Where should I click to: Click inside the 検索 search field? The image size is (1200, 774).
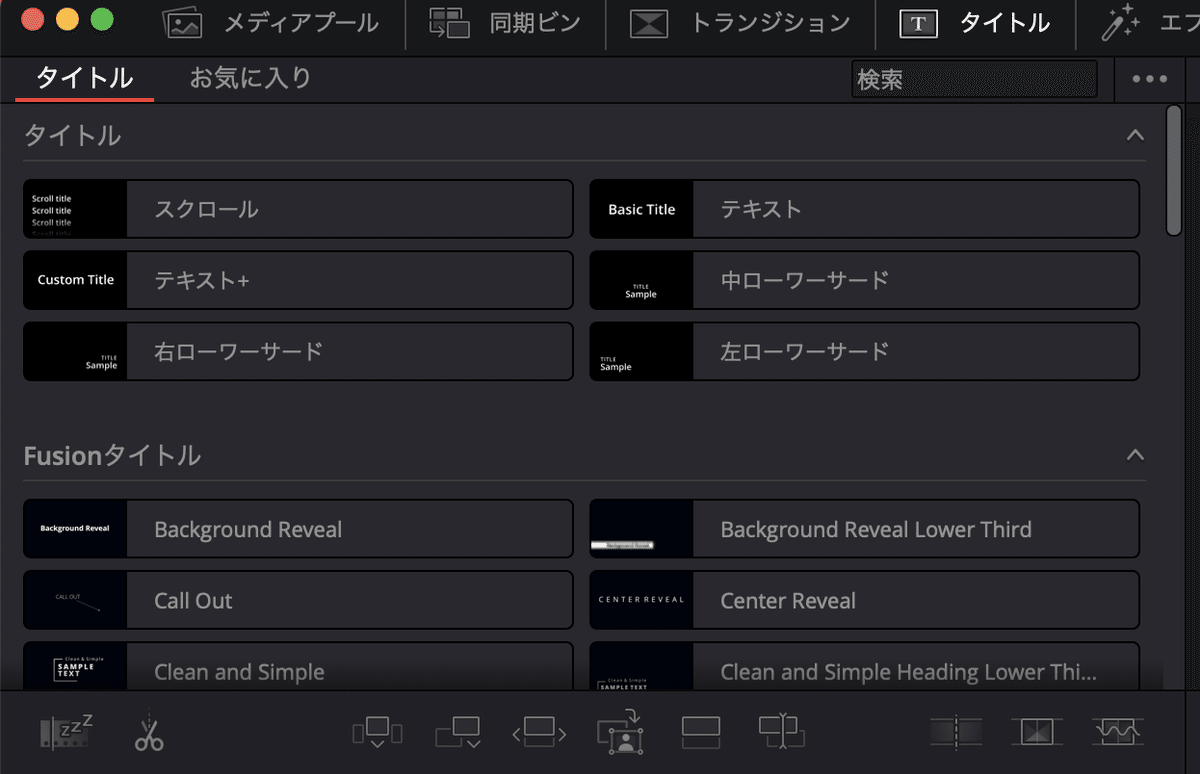tap(975, 79)
